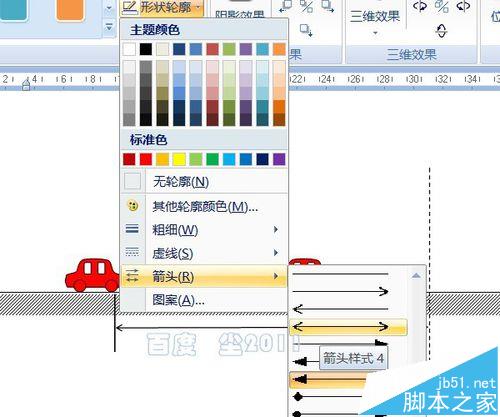Click the tilt right 3D rotation icon
Screen dimensions: 500x417
click(x=463, y=7)
